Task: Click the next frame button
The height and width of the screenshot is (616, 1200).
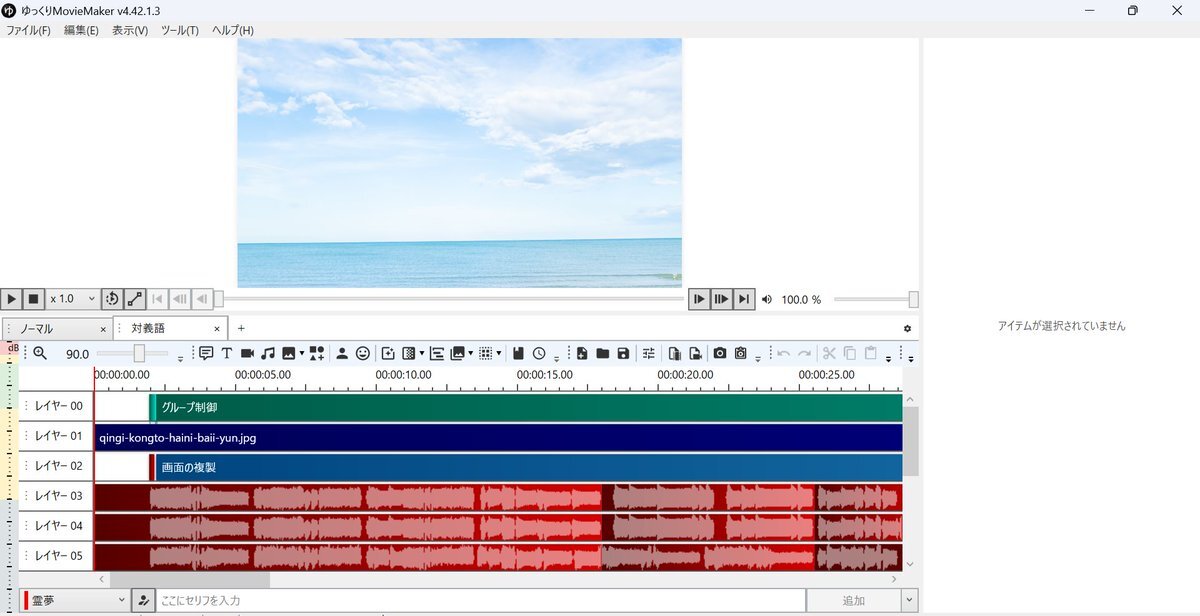Action: 699,299
